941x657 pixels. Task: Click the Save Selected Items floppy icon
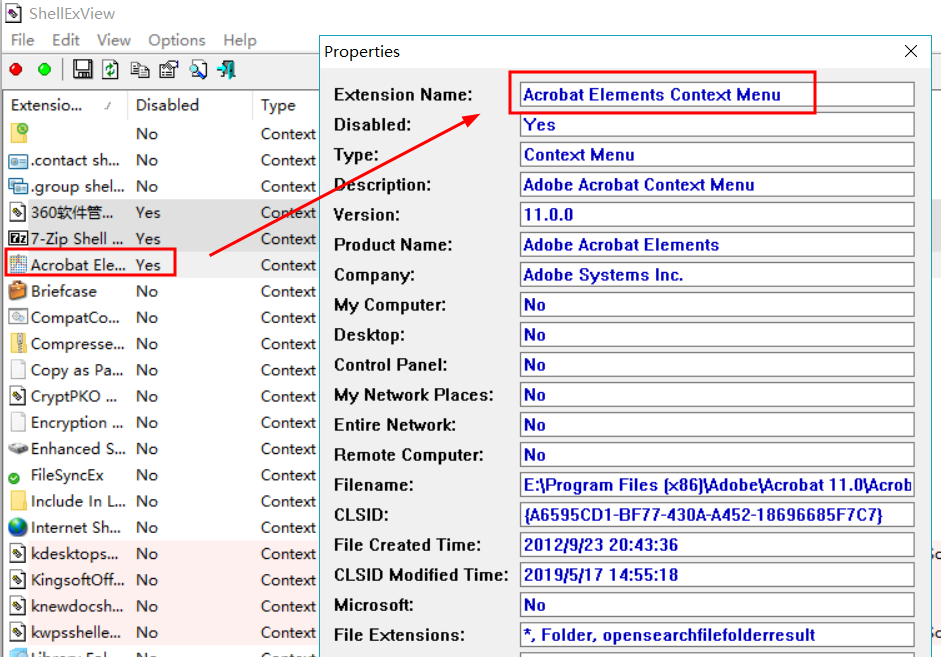click(x=82, y=70)
